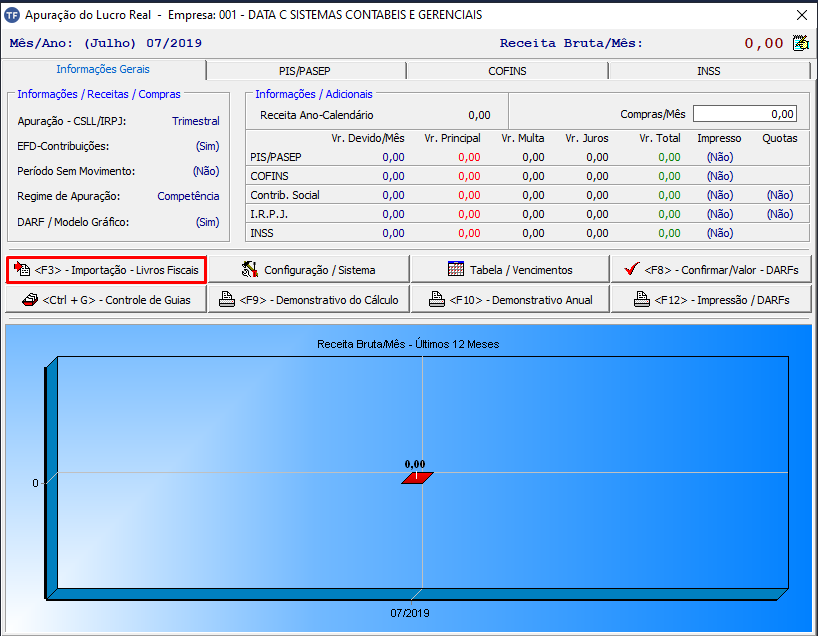818x636 pixels.
Task: Toggle Impresso (Não) for PIS/PASEP row
Action: click(720, 157)
